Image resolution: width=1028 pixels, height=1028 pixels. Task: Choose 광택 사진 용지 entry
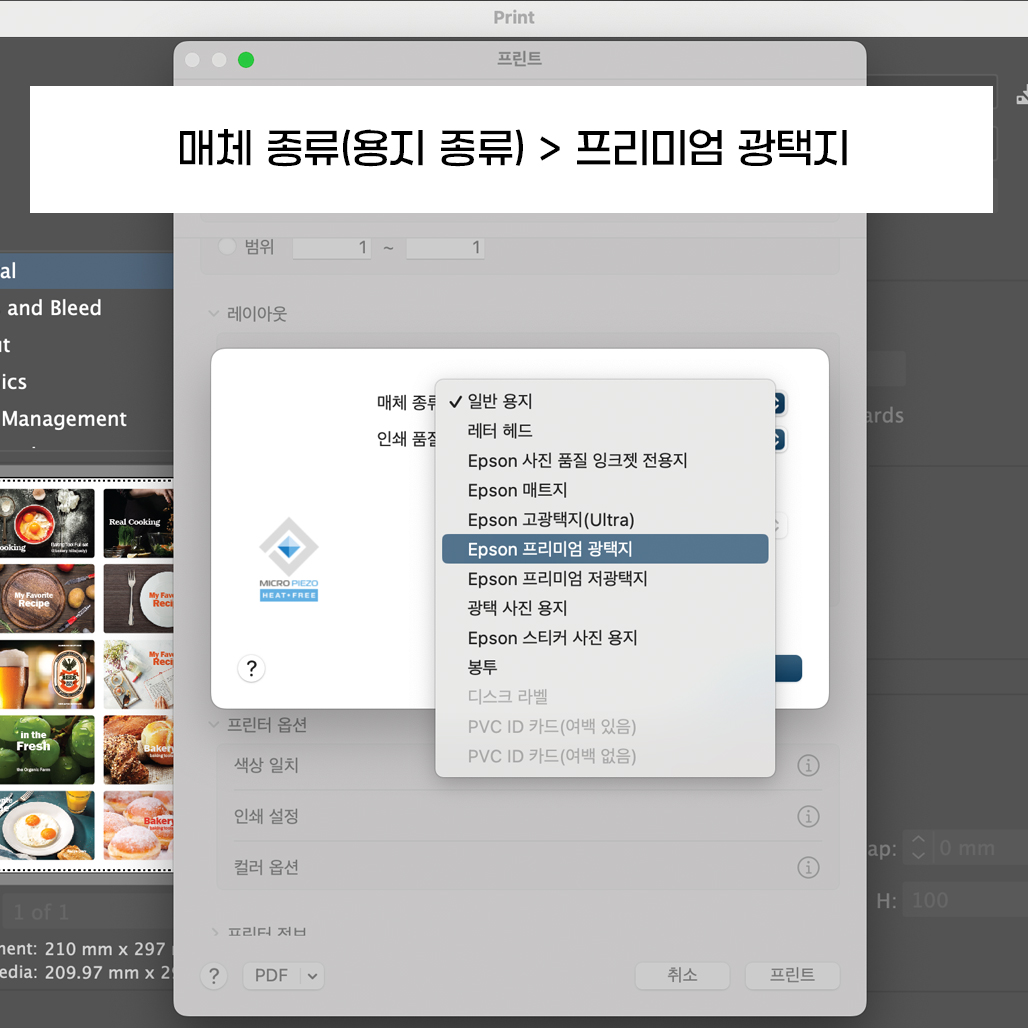pyautogui.click(x=604, y=608)
